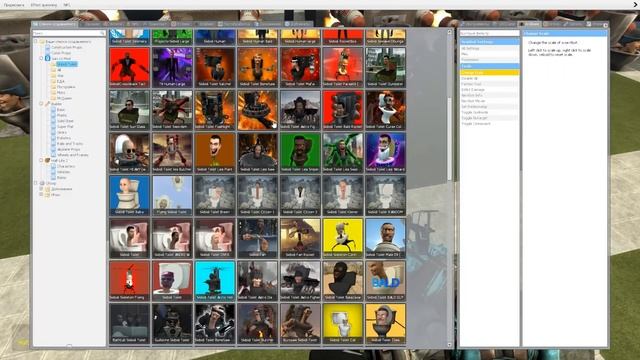Choose the yellow-background Skibidi Toilet Cat thumbnail
This screenshot has width=640, height=360.
pyautogui.click(x=343, y=323)
